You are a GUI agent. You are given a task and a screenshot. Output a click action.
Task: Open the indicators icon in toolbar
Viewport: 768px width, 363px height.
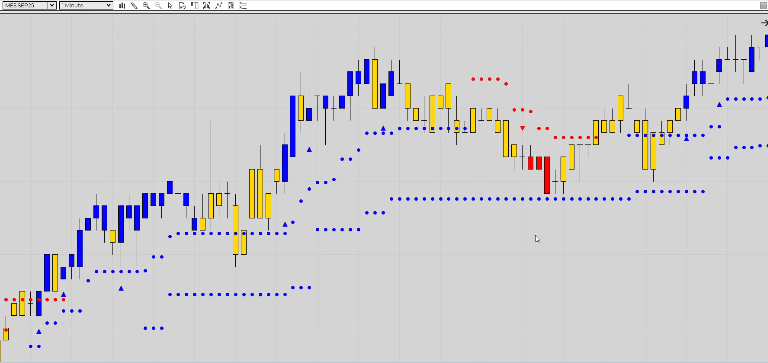(x=206, y=5)
